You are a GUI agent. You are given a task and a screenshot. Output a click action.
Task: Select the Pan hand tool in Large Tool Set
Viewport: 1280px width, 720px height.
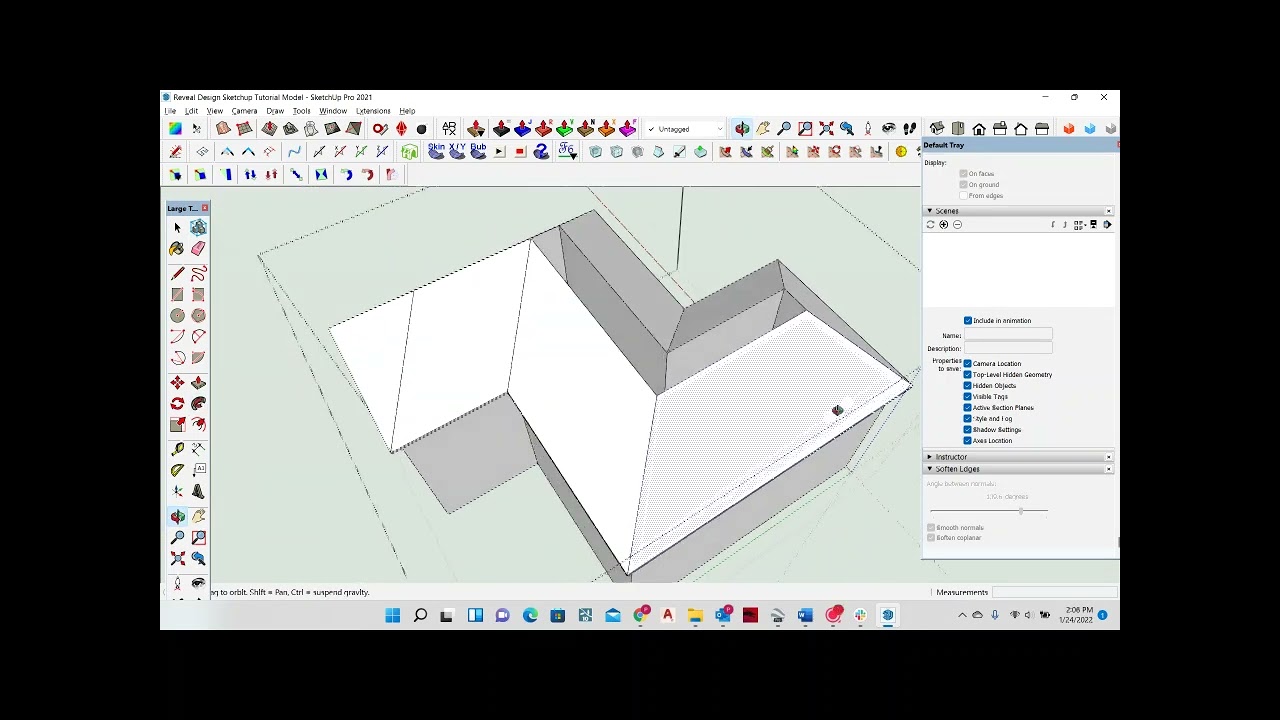click(198, 516)
